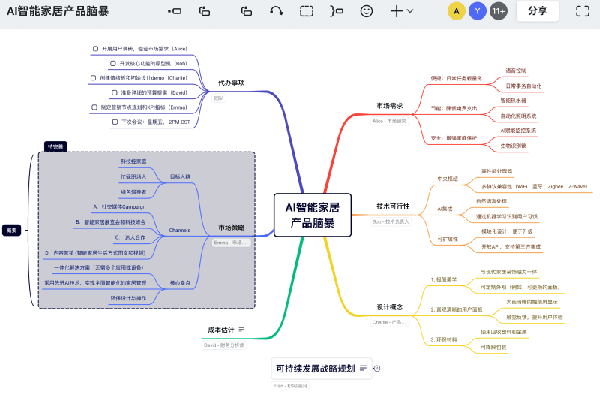Click the 可持续发展战略规划 floating topic
Viewport: 600px width, 400px height.
(x=322, y=367)
